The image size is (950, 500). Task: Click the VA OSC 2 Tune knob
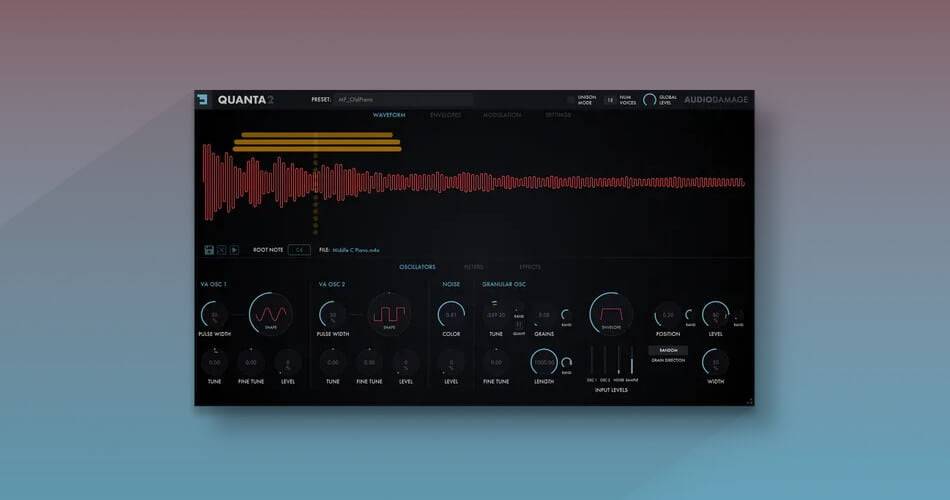coord(333,362)
